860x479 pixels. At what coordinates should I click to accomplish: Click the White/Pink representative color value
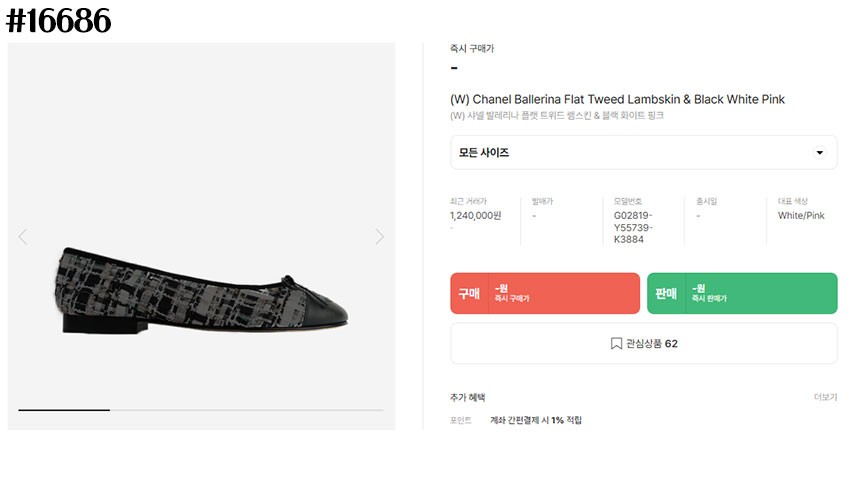pyautogui.click(x=801, y=215)
